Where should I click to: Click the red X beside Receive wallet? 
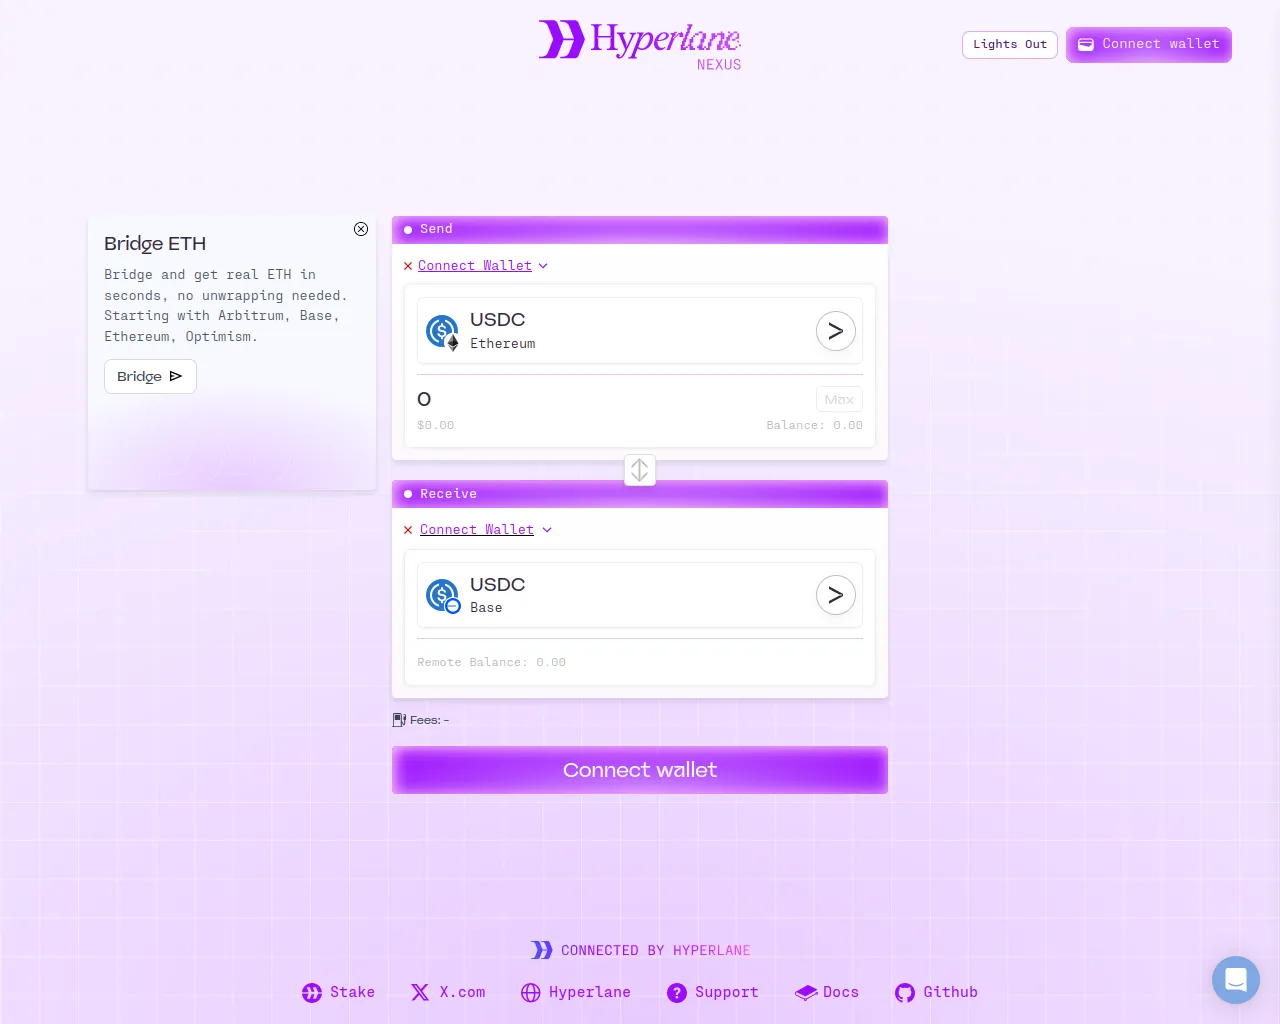point(408,530)
